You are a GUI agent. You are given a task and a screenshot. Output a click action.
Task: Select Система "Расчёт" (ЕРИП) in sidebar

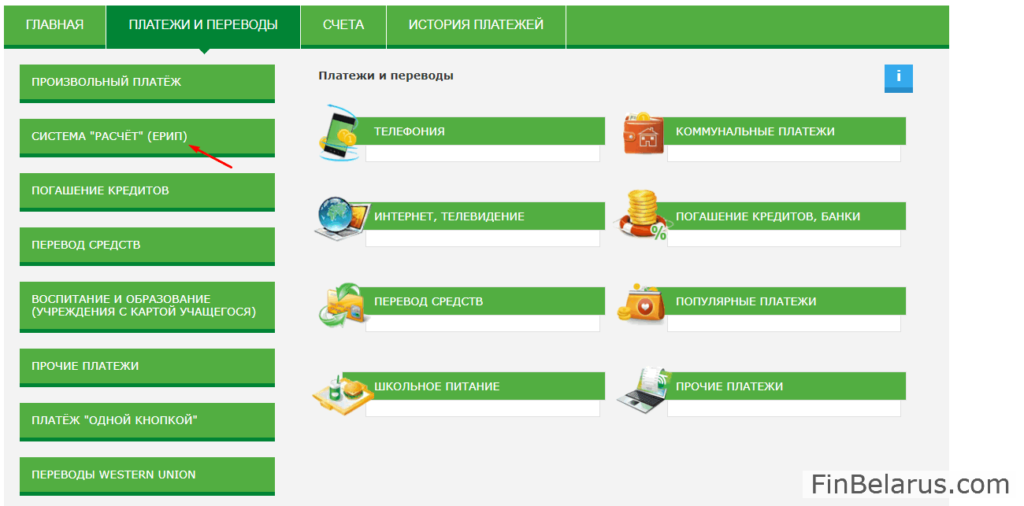point(146,136)
